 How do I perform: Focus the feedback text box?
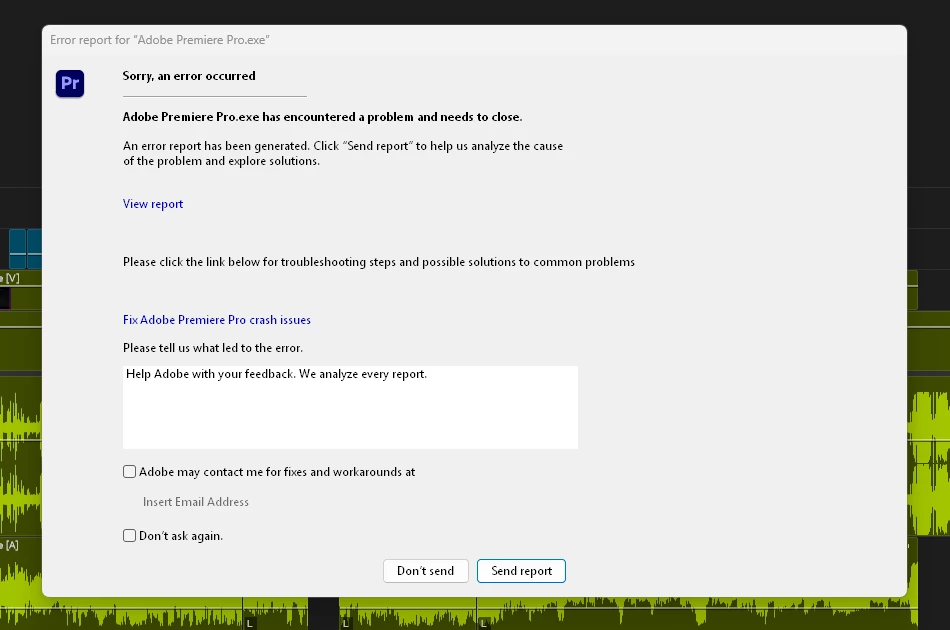(350, 407)
